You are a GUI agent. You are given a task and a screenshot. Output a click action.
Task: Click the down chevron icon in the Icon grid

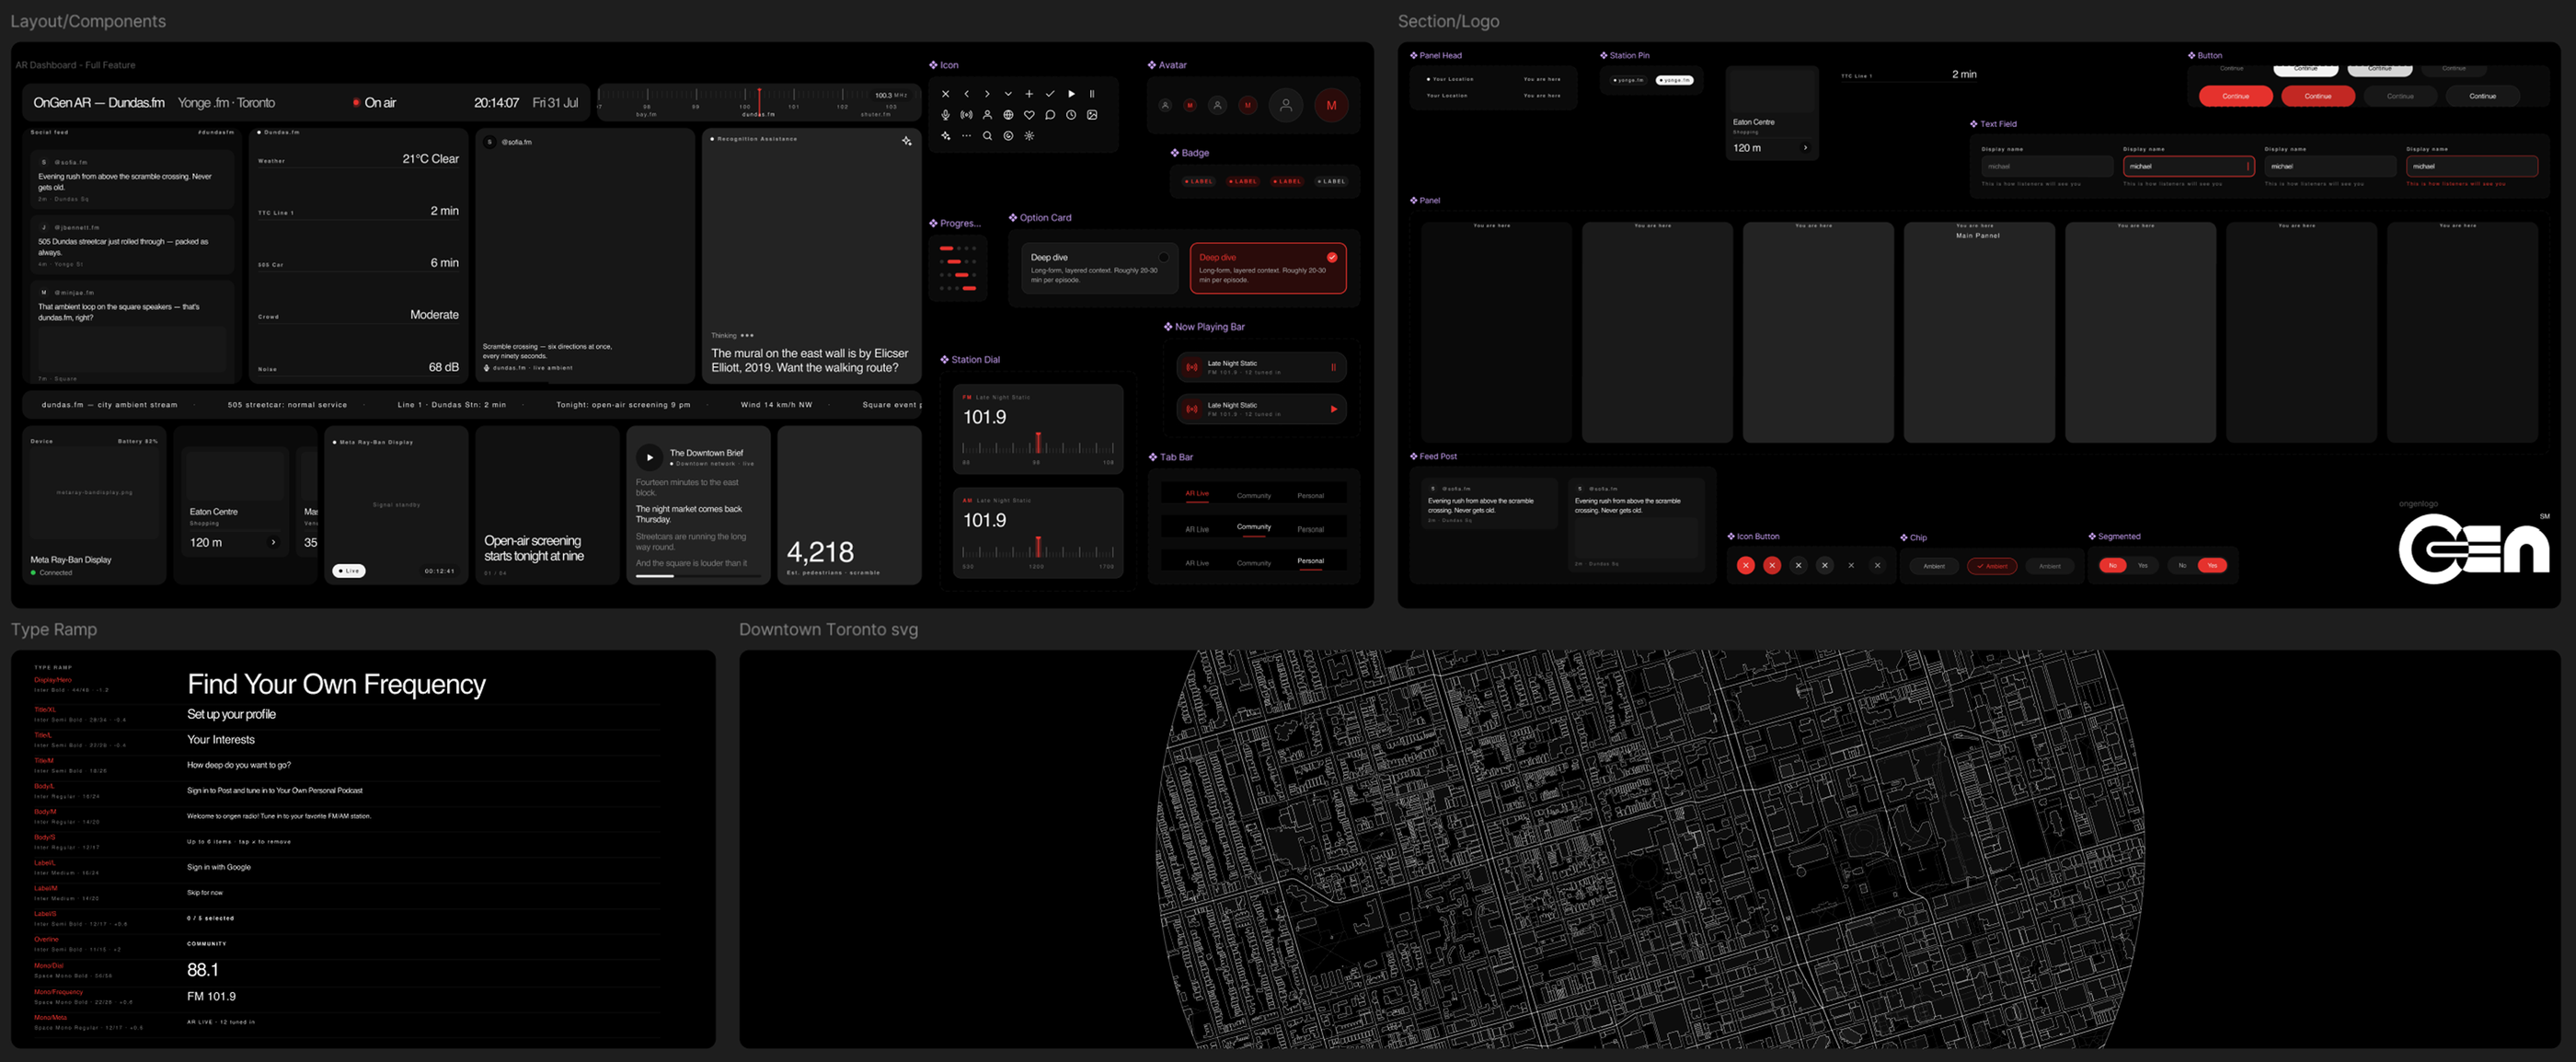point(1008,94)
